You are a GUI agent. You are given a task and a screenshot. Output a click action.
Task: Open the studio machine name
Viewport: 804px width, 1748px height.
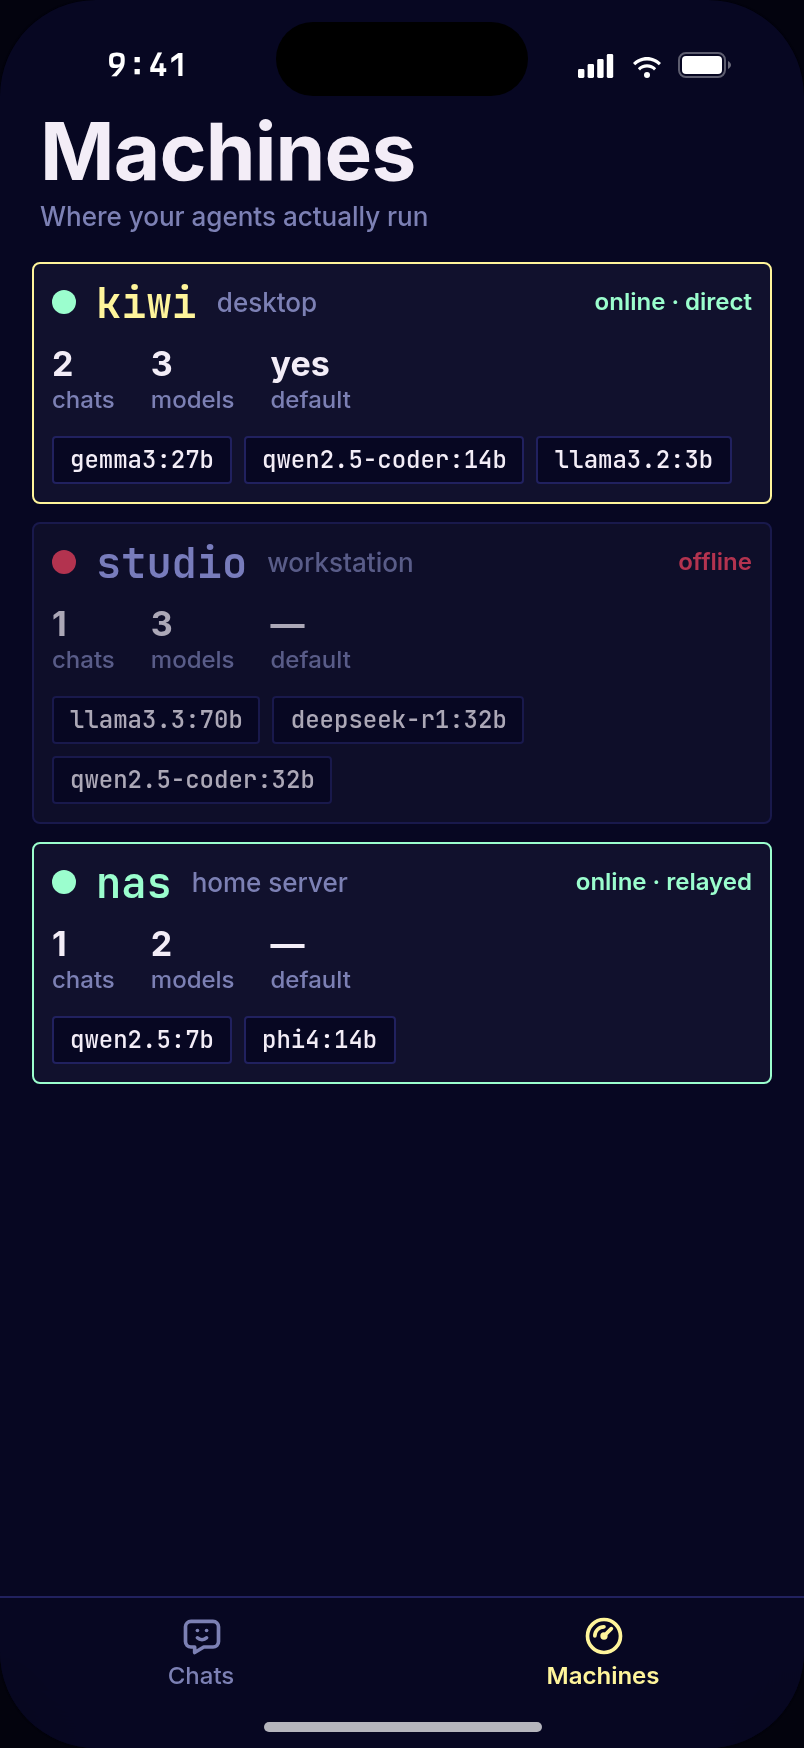coord(172,563)
